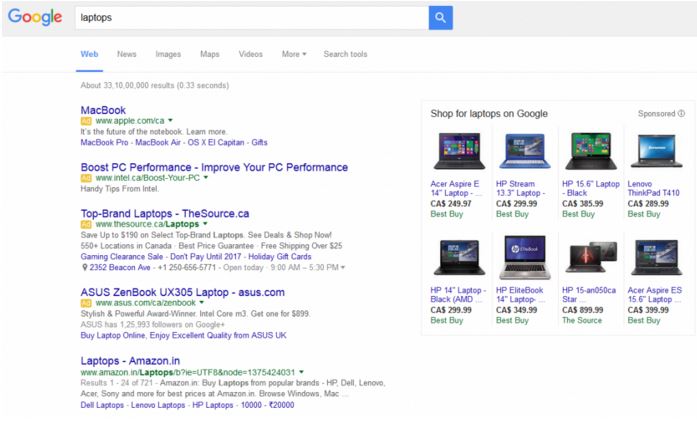Click the Shop for laptops on Google heading
697x421 pixels.
(489, 114)
